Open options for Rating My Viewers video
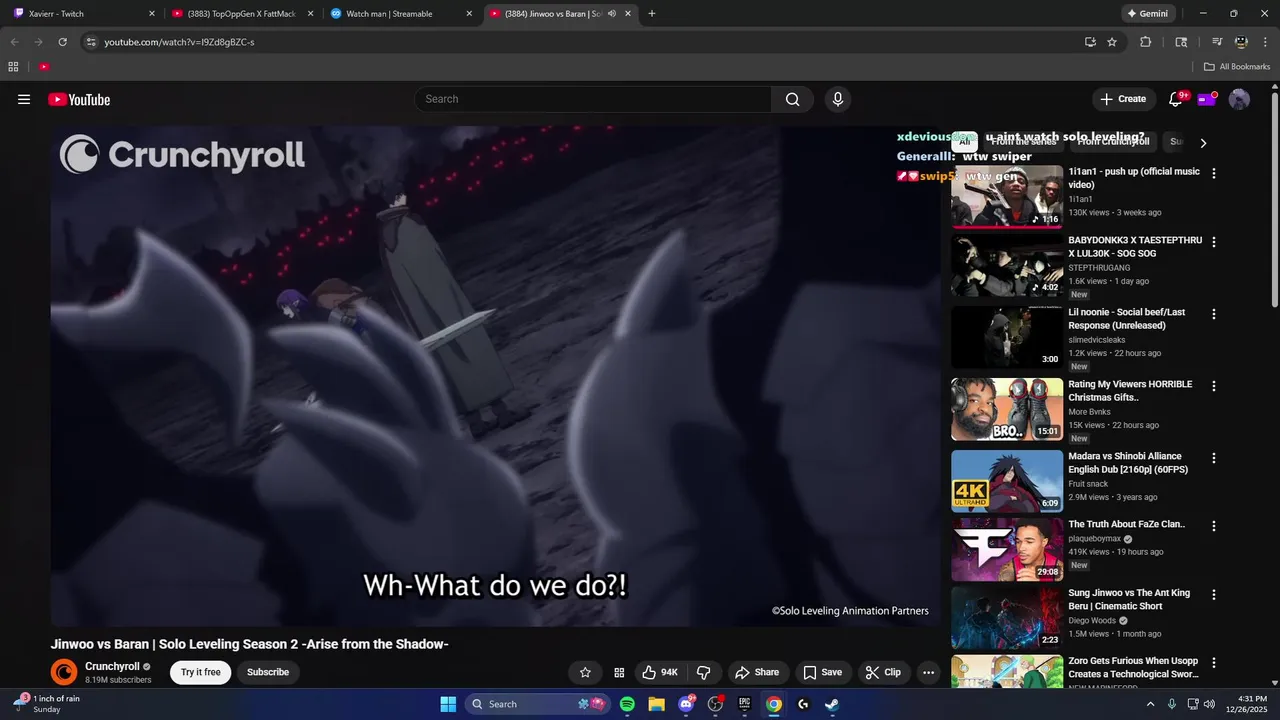Image resolution: width=1280 pixels, height=720 pixels. click(x=1214, y=386)
